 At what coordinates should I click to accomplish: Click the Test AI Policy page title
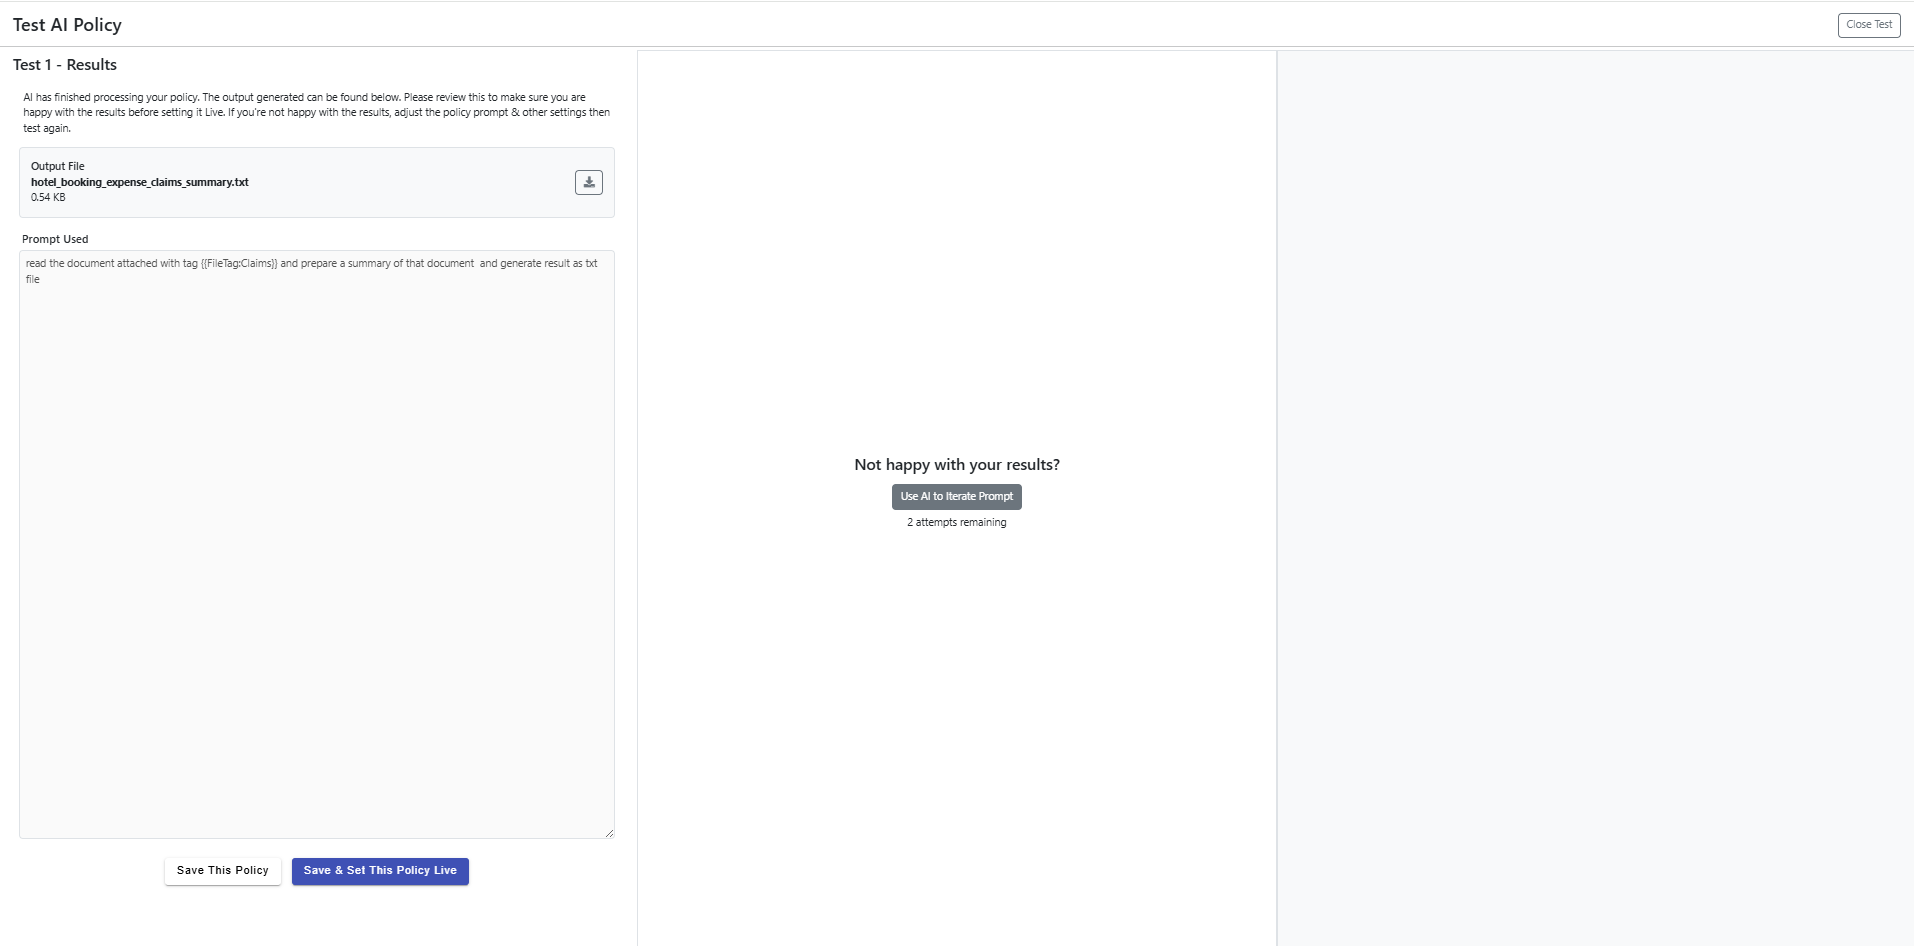(x=67, y=25)
